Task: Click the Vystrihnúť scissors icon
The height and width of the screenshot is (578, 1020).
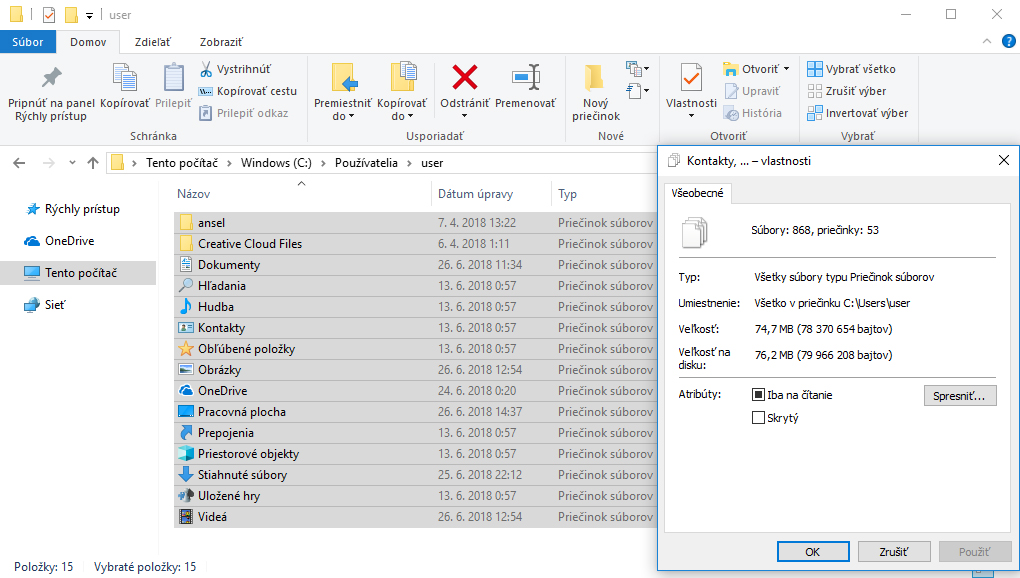Action: pyautogui.click(x=205, y=69)
